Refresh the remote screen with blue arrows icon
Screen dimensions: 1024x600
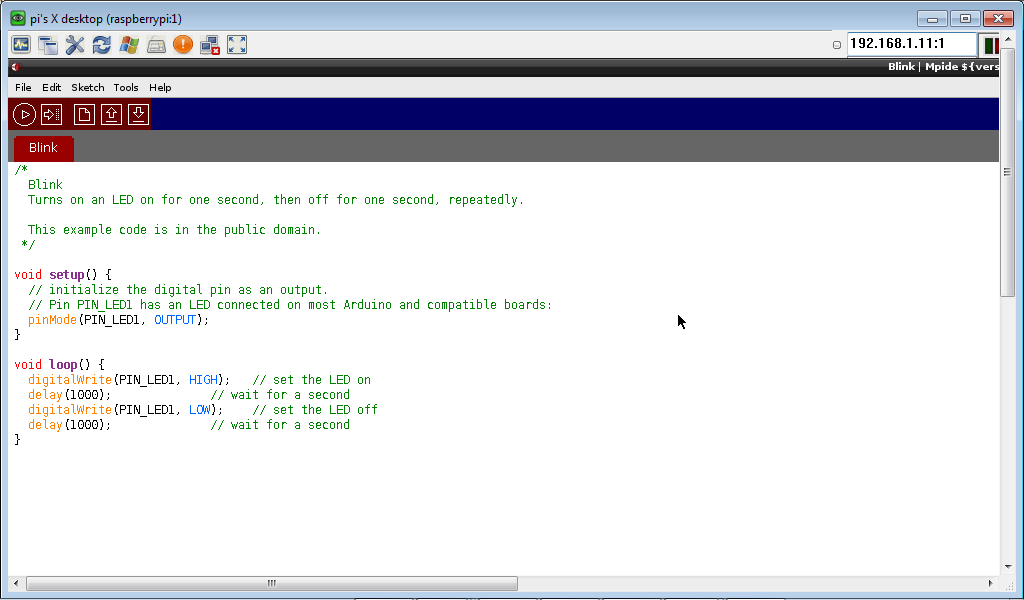click(102, 44)
